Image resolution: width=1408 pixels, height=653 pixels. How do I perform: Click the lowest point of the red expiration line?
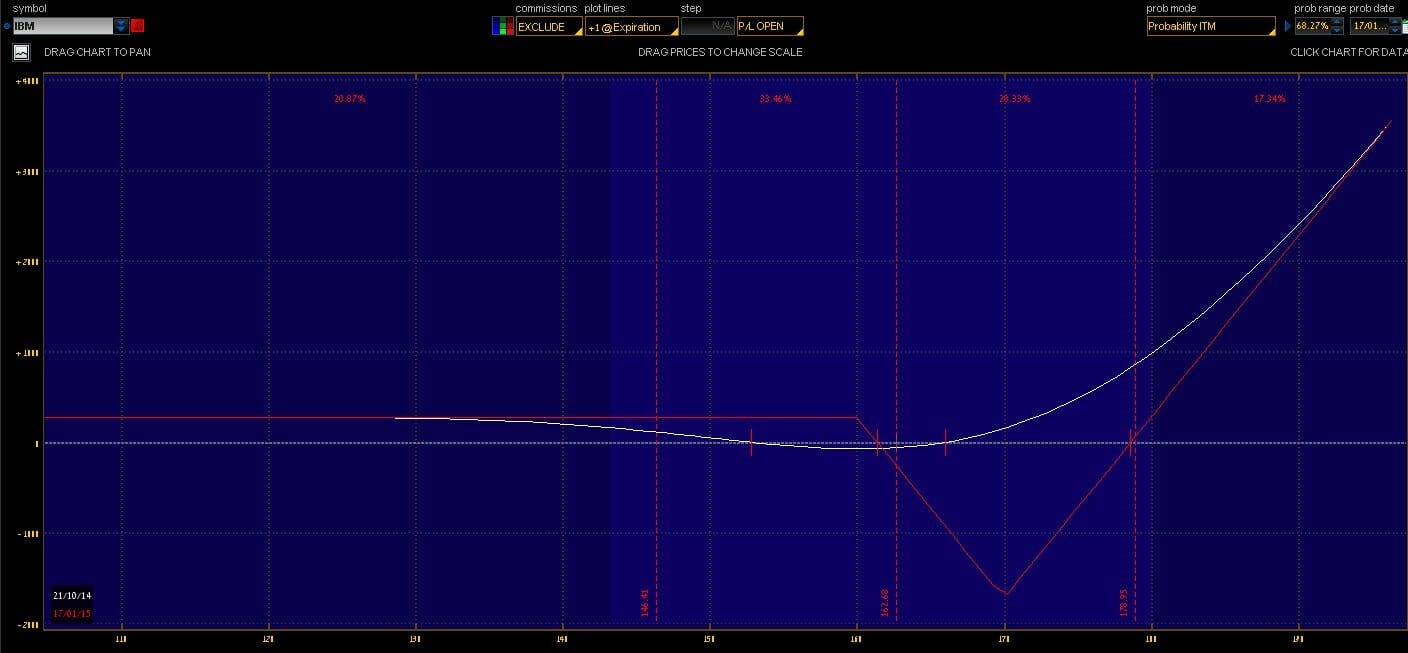(x=1006, y=594)
